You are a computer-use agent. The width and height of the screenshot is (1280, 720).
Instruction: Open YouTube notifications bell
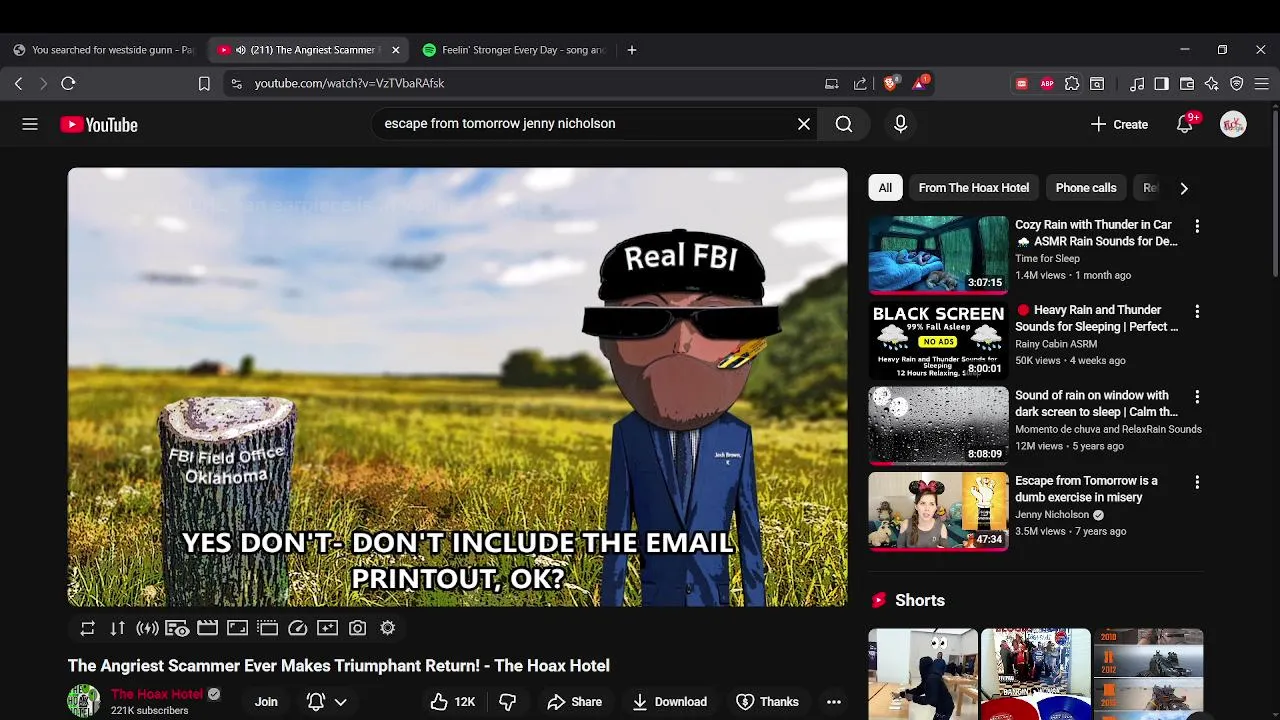pyautogui.click(x=1185, y=124)
